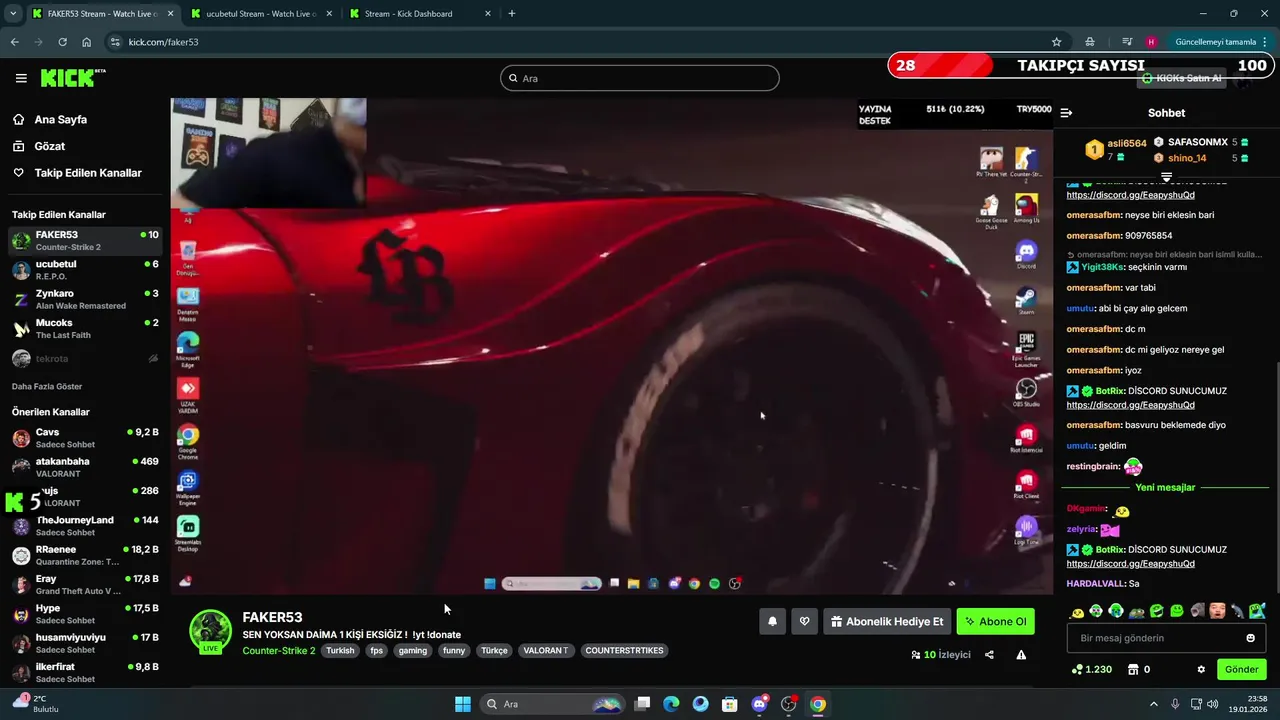Open Windows Start menu

463,704
